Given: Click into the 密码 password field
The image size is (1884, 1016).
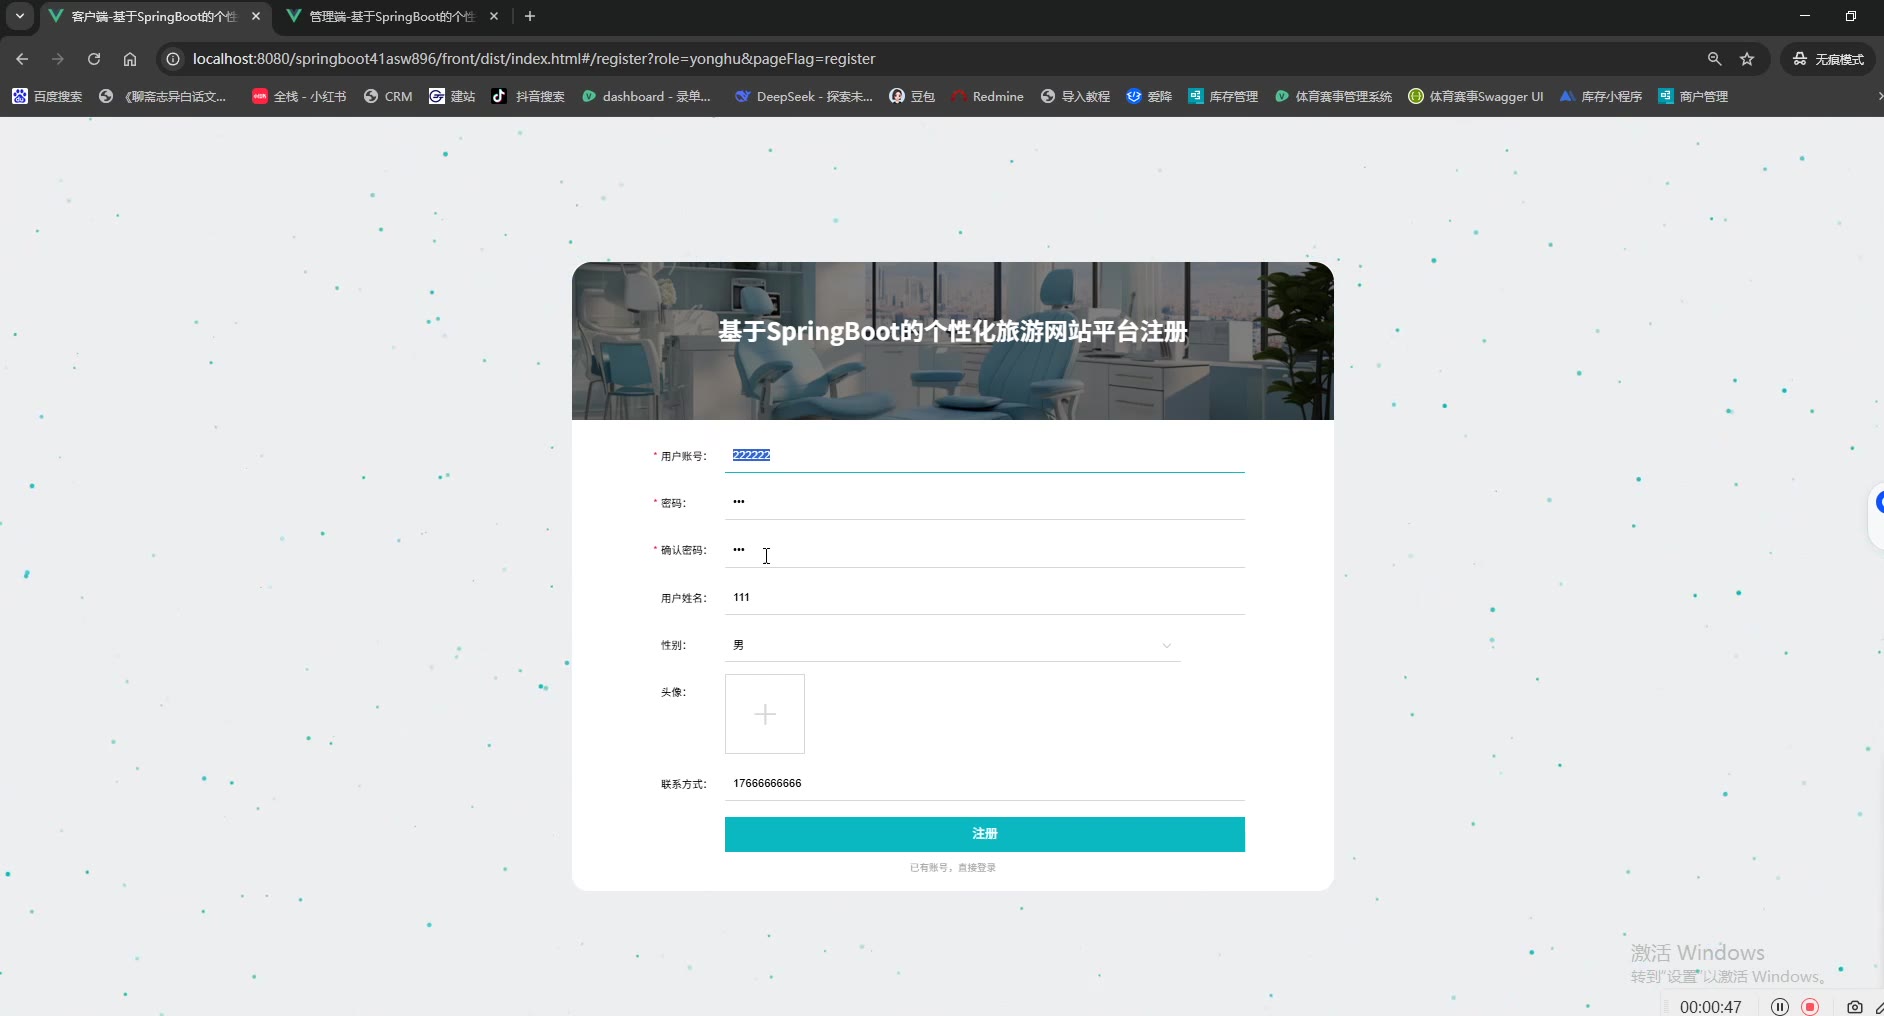Looking at the screenshot, I should click(x=985, y=502).
